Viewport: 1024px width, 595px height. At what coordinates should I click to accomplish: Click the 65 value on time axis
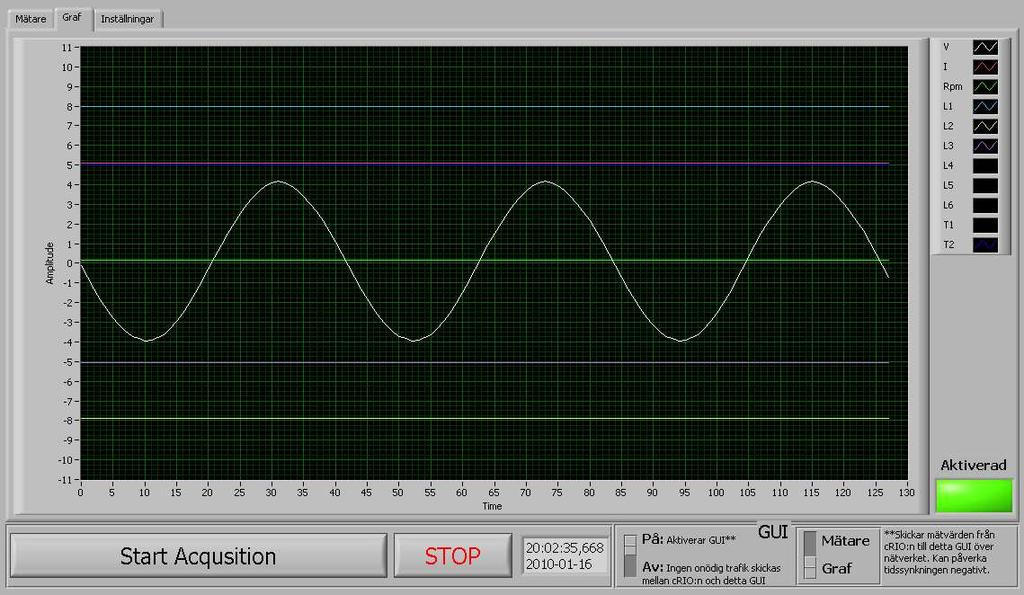(493, 492)
